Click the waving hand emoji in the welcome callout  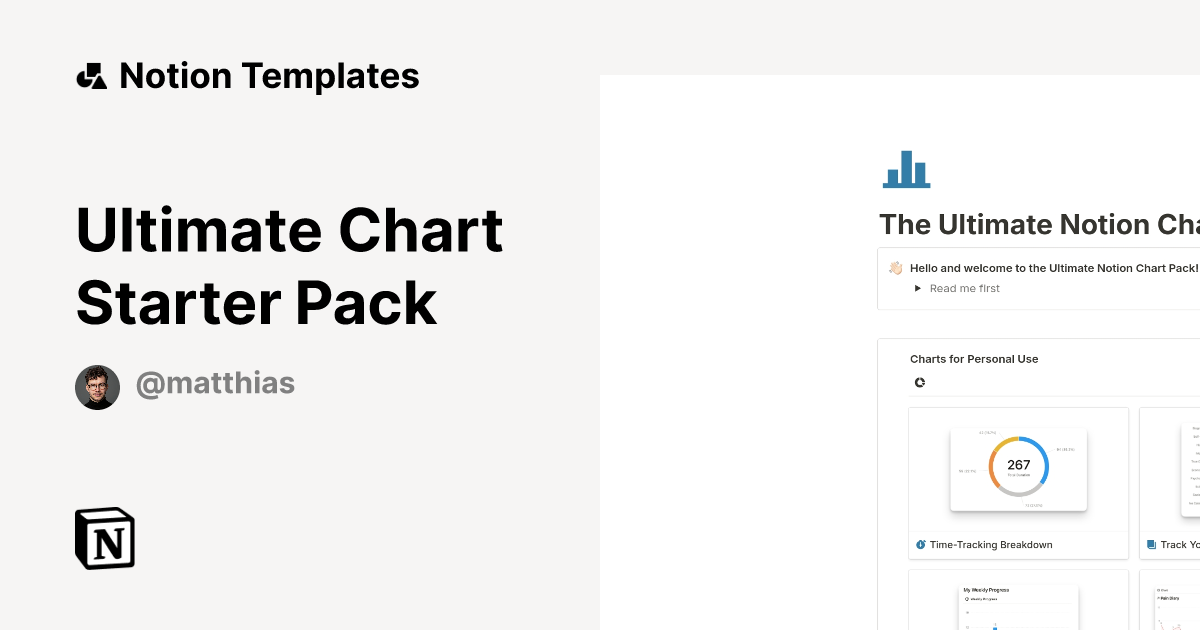click(x=895, y=267)
